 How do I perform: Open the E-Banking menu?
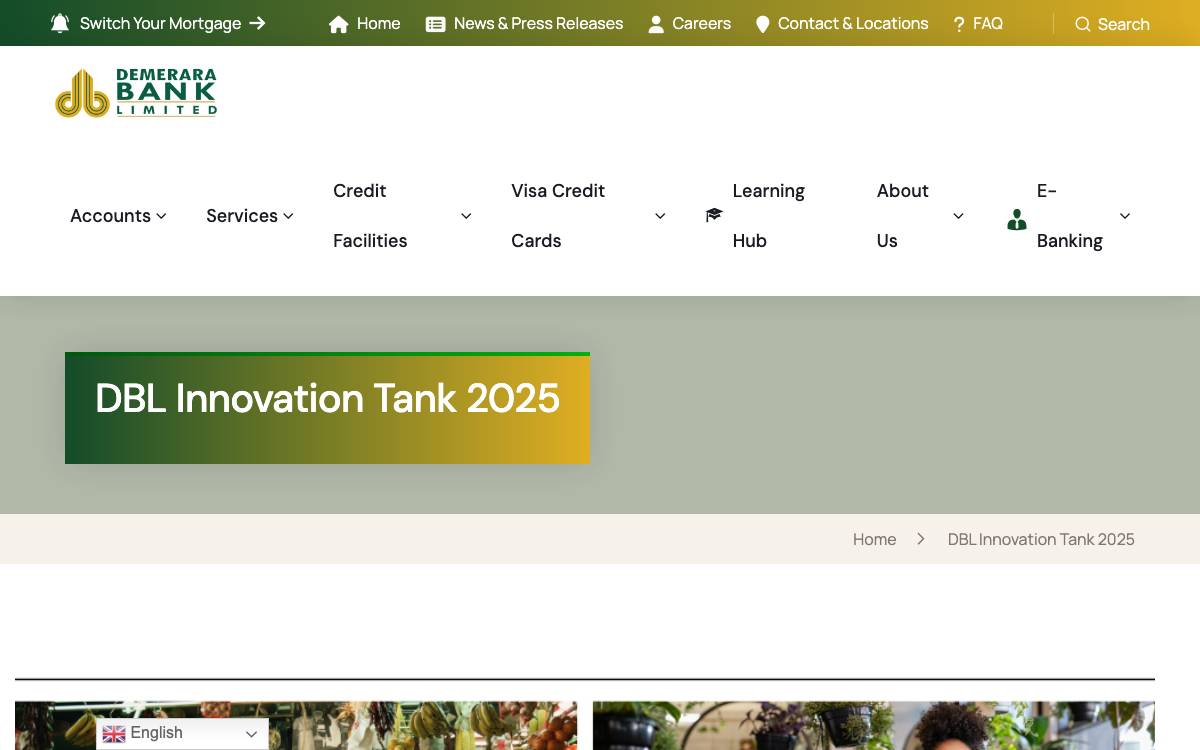click(1069, 216)
